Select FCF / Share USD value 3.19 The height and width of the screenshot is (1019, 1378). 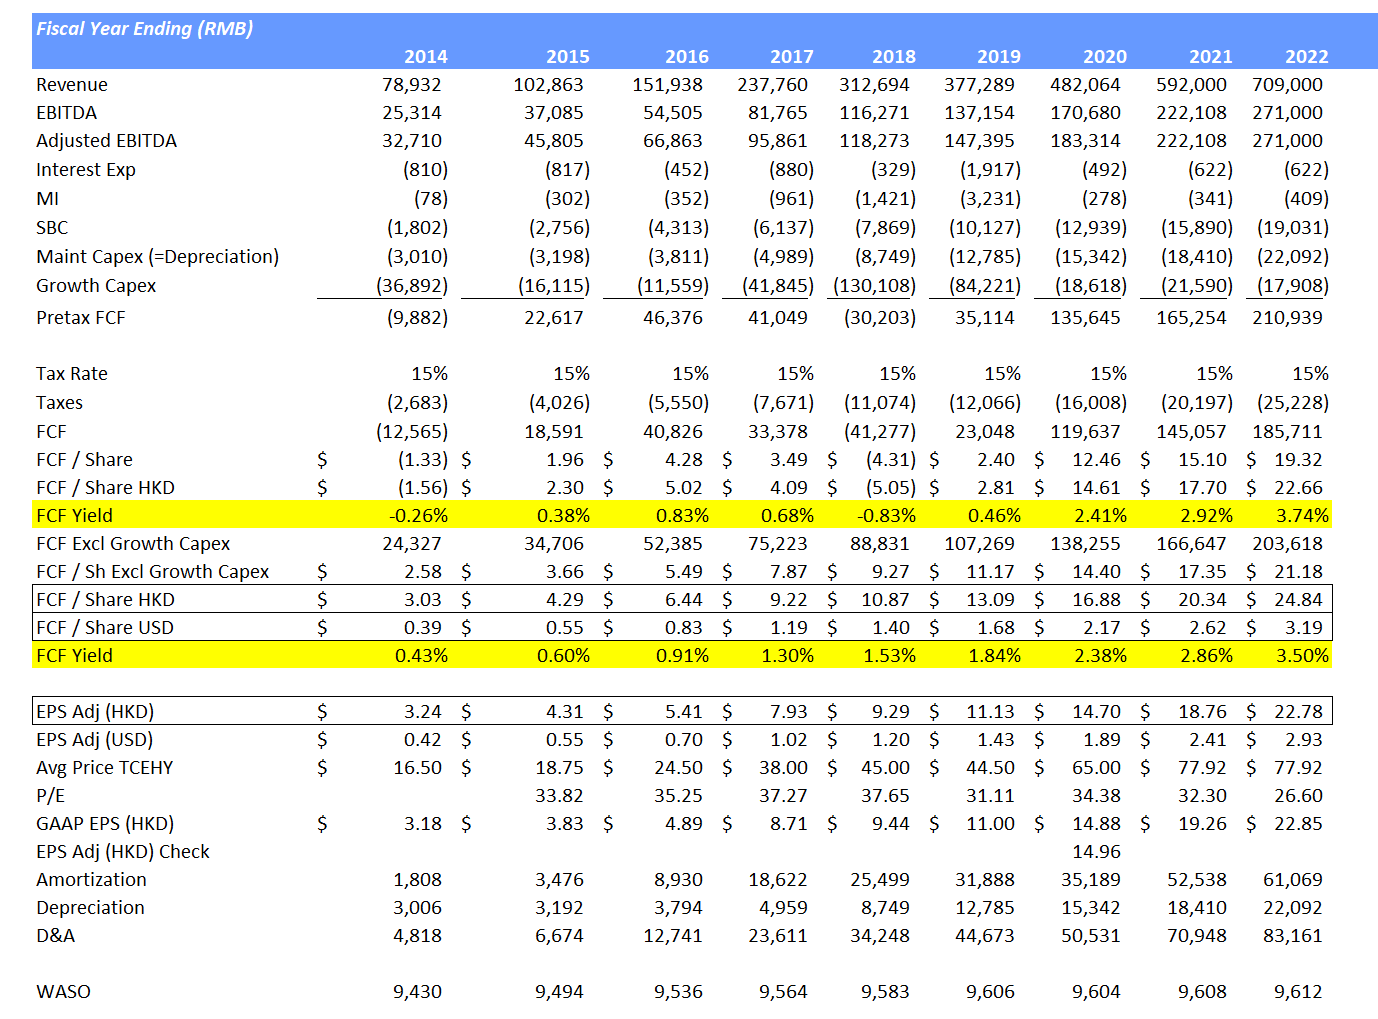click(1303, 628)
